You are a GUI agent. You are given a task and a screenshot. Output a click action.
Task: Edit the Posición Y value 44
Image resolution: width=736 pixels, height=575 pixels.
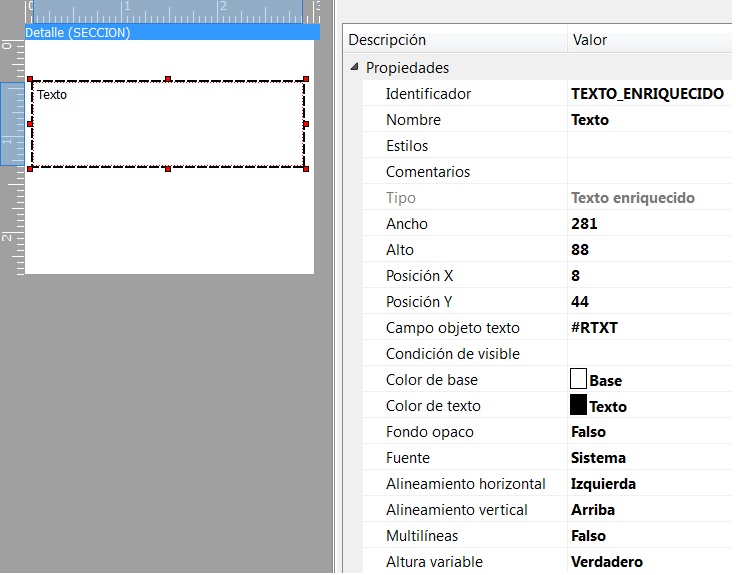pos(580,301)
